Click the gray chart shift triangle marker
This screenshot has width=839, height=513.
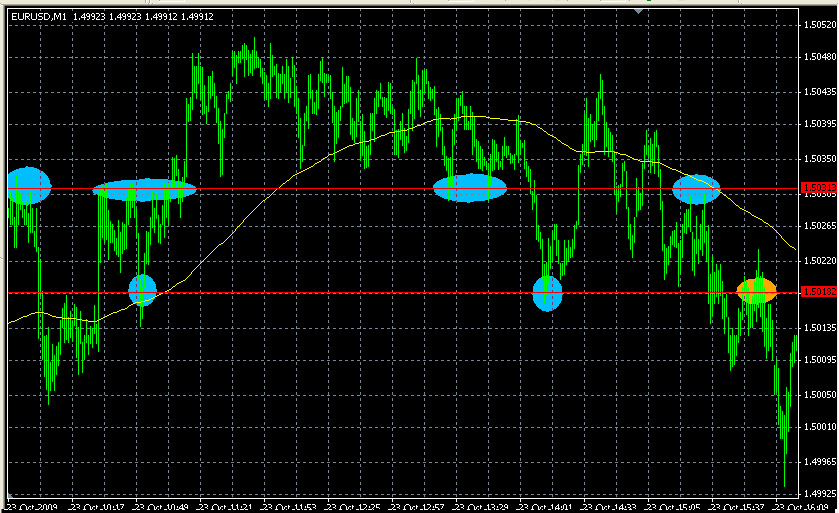point(638,12)
